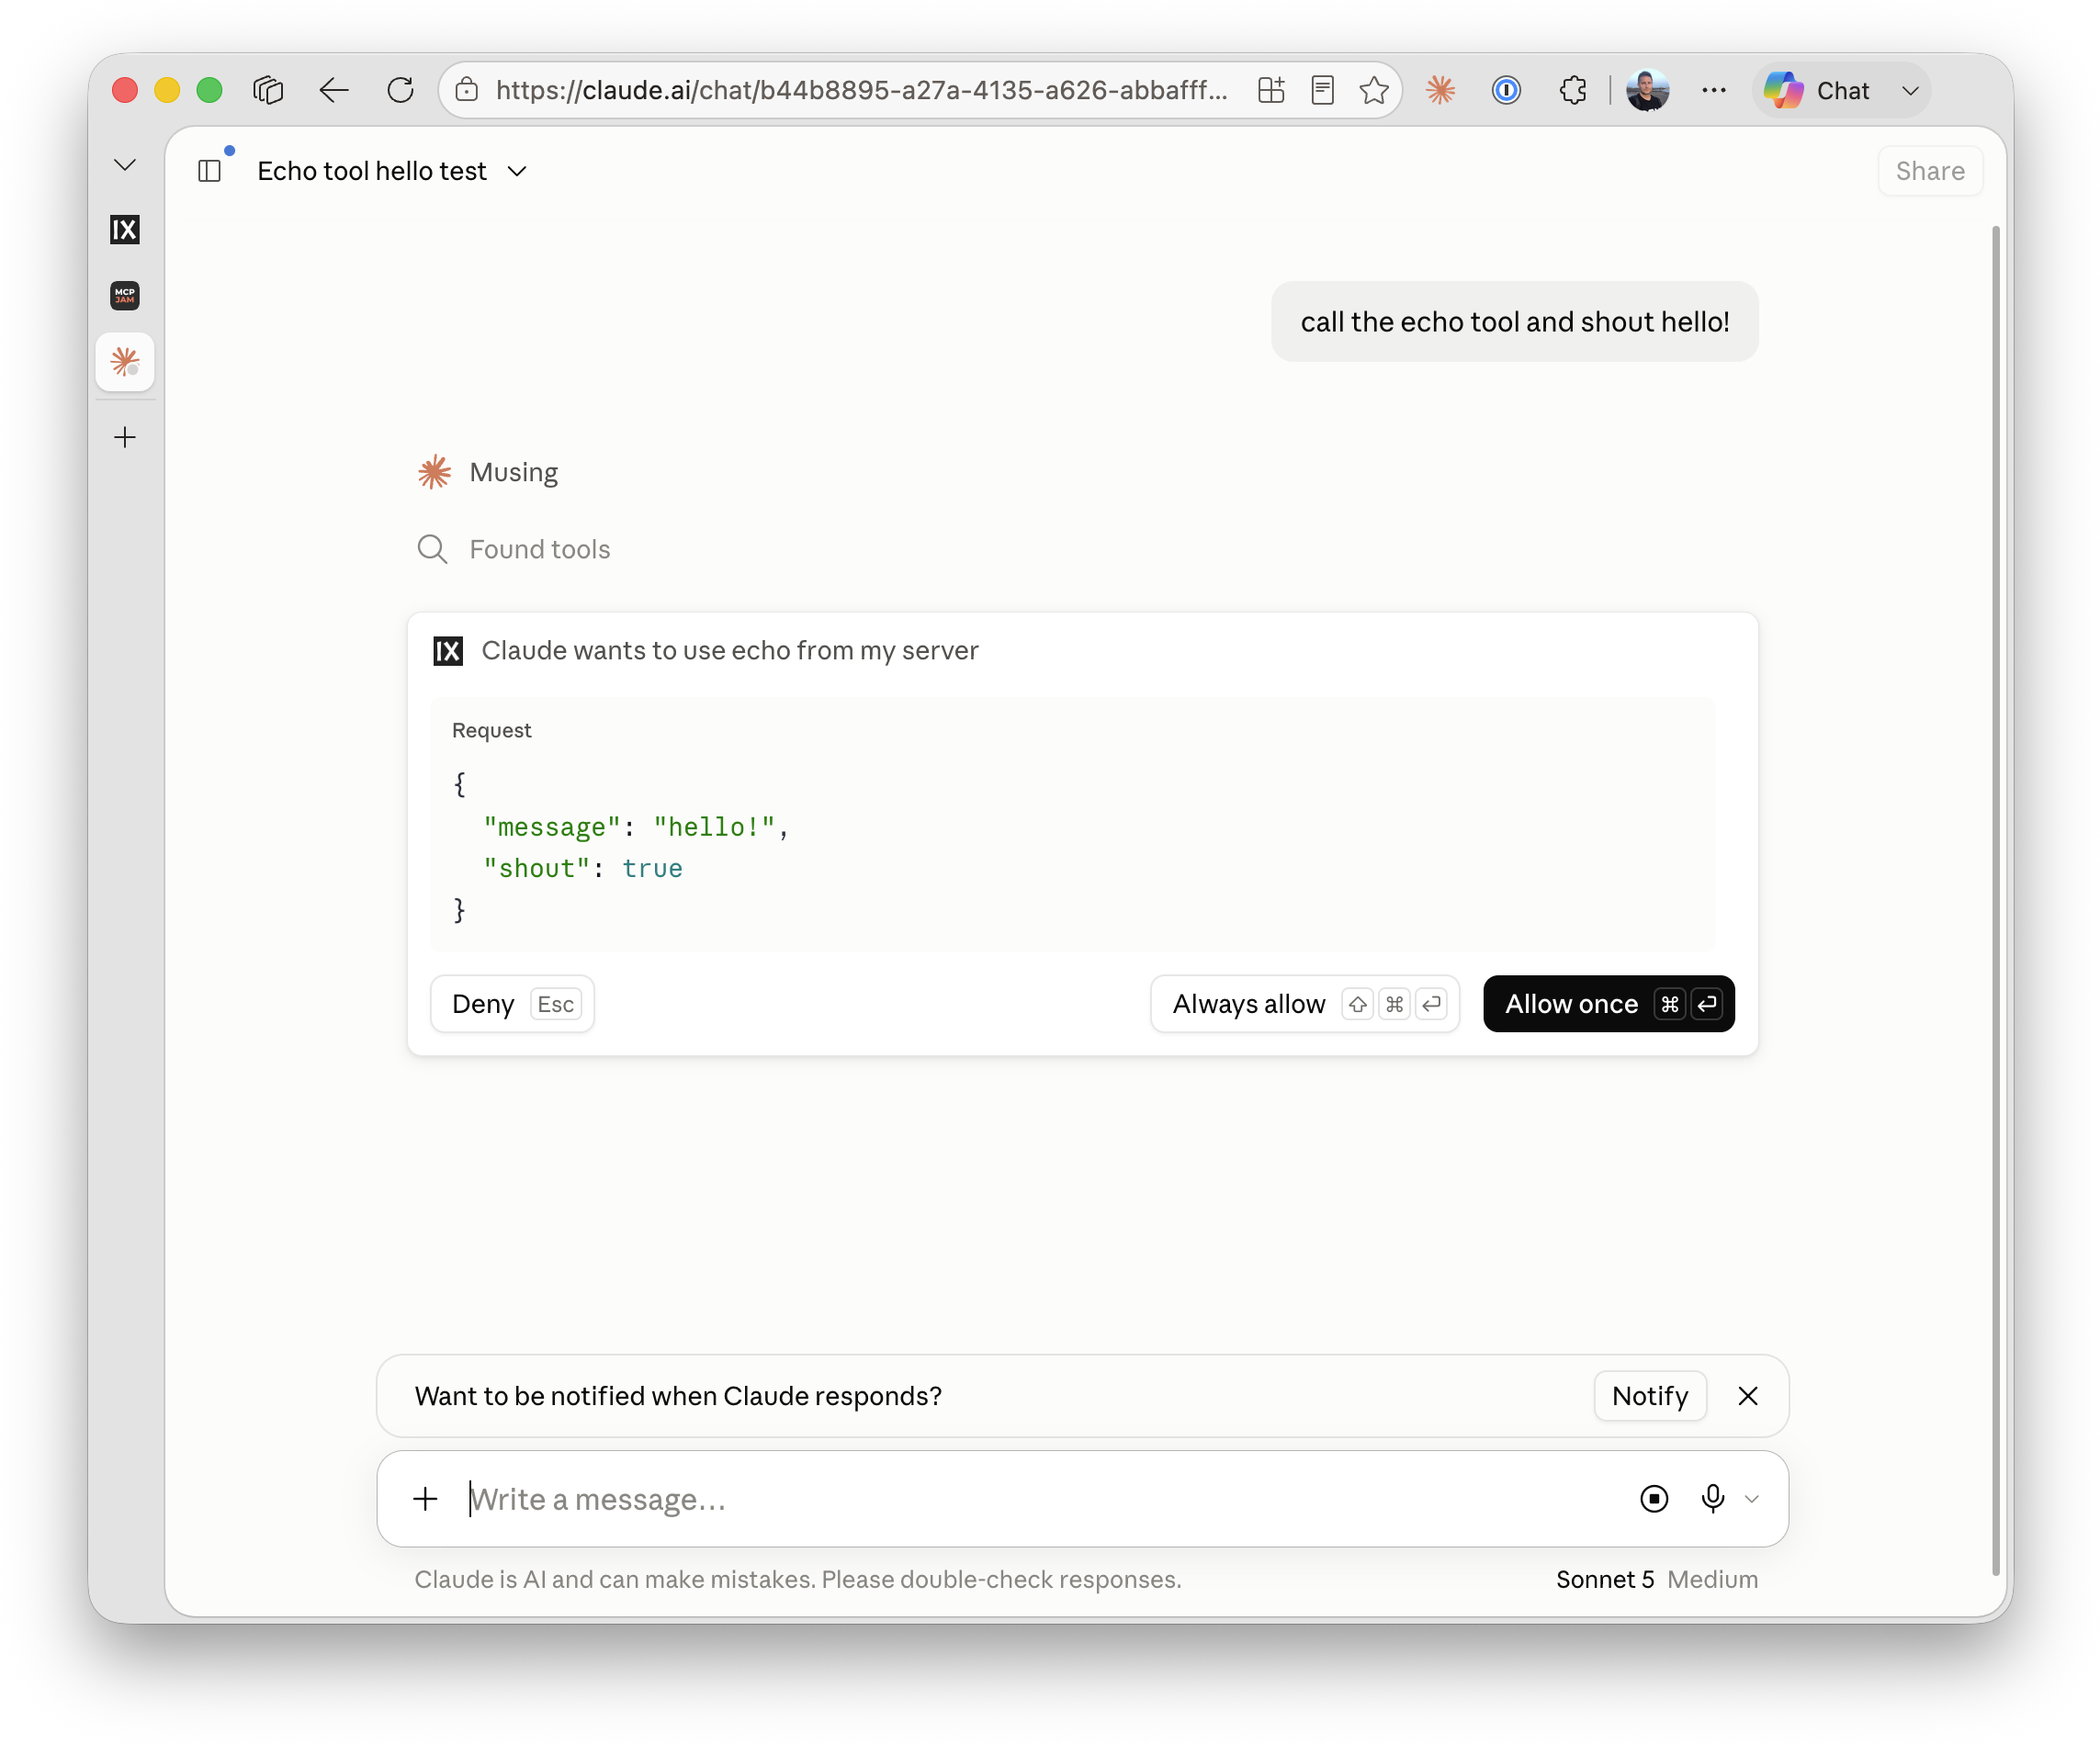Dismiss the notification prompt with the X
This screenshot has height=1744, width=2100.
1747,1395
